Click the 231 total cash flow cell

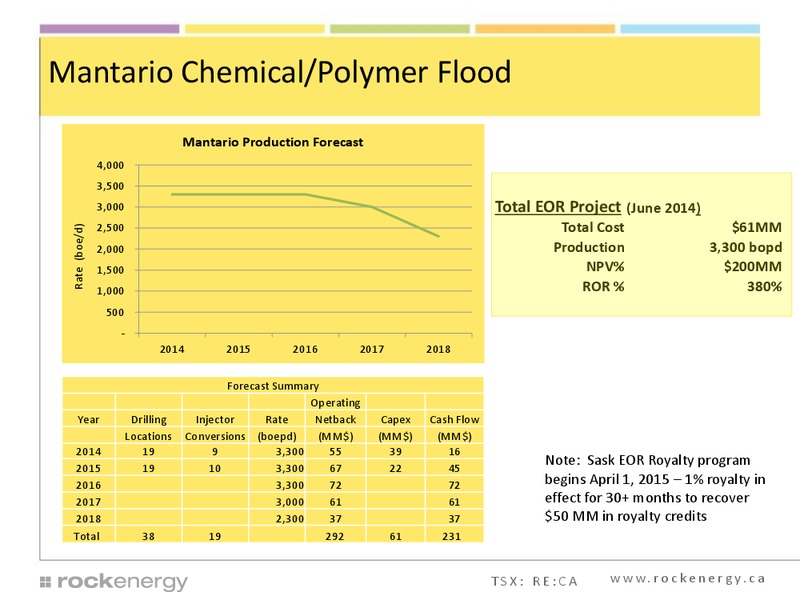452,536
